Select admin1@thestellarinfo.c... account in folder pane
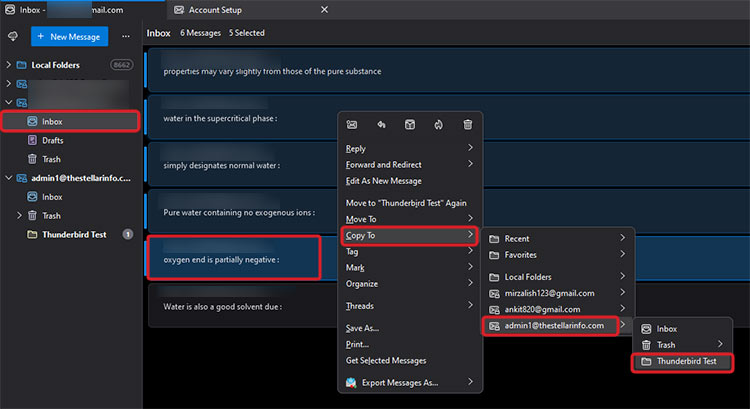Viewport: 750px width, 409px height. tap(81, 178)
